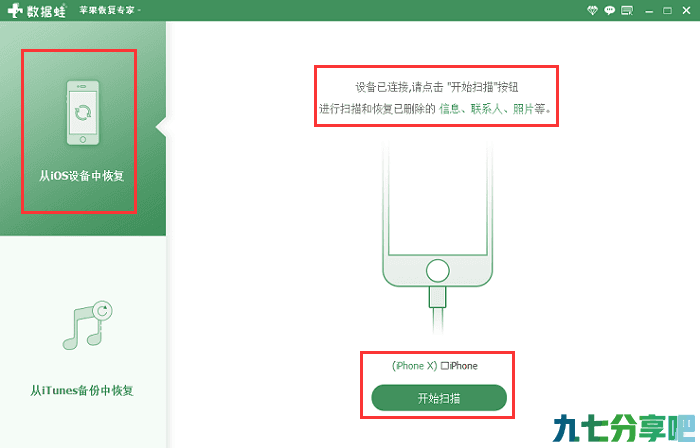Click the diamond VIP icon in title bar
700x448 pixels.
(x=592, y=10)
